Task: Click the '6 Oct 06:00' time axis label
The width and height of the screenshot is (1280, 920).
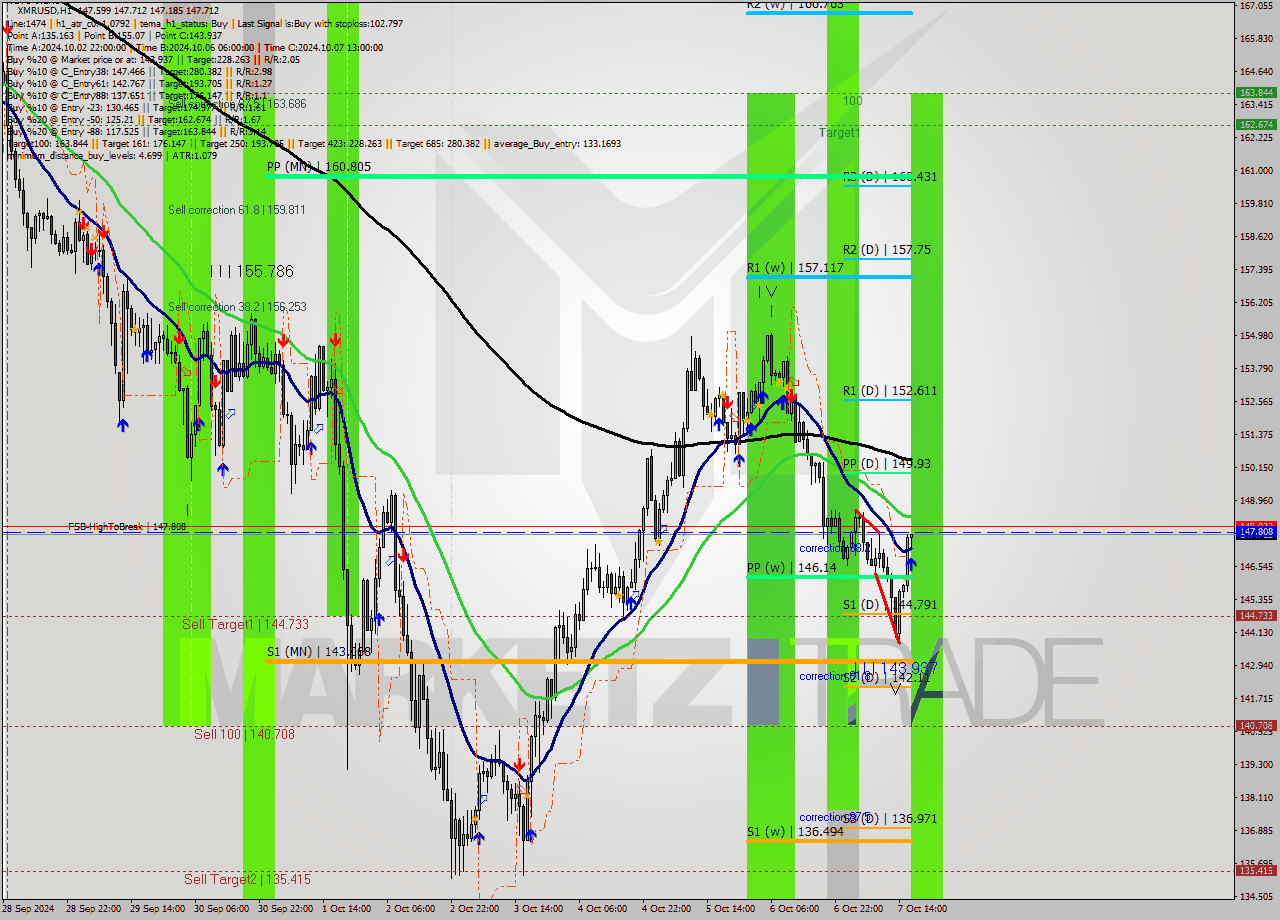Action: tap(794, 909)
